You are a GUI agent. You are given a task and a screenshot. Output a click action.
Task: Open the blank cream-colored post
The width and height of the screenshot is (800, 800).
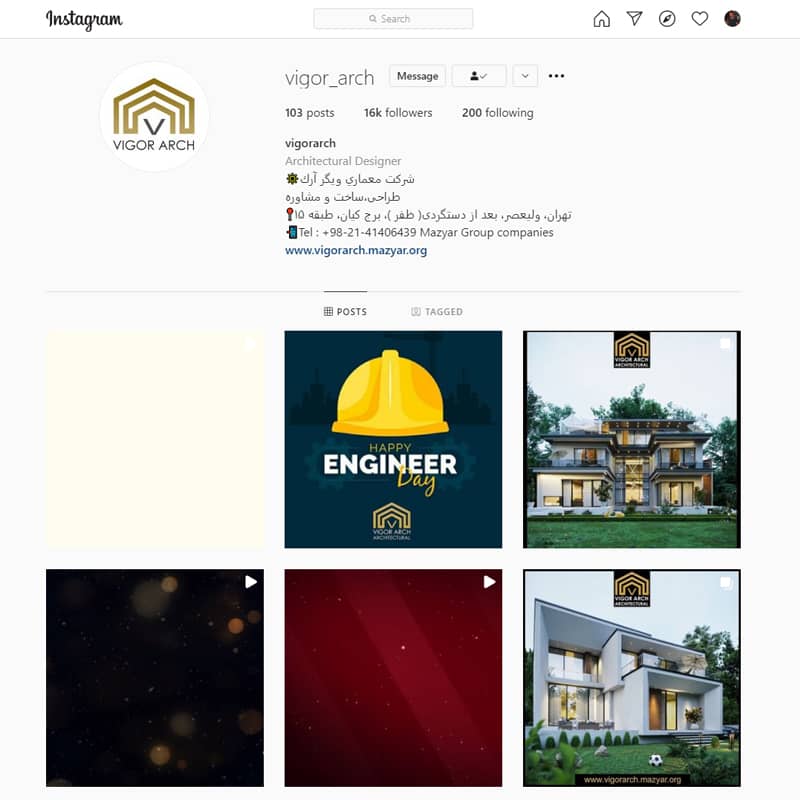click(155, 439)
